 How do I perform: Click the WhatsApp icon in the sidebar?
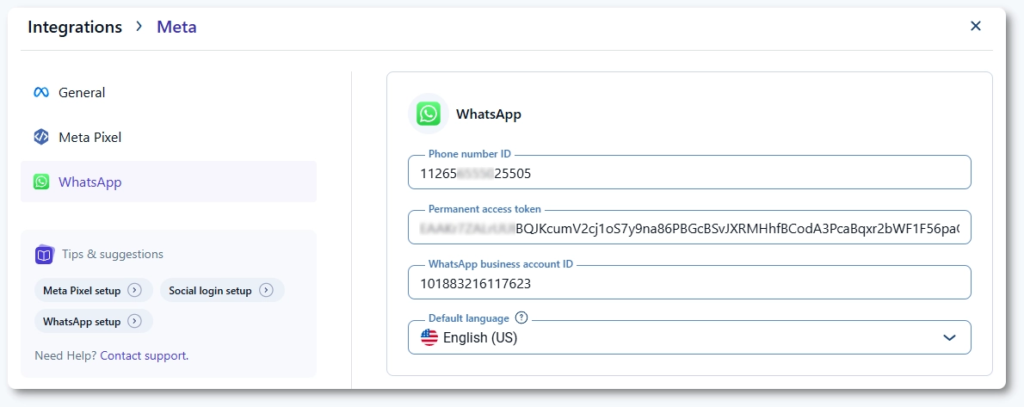tap(41, 182)
